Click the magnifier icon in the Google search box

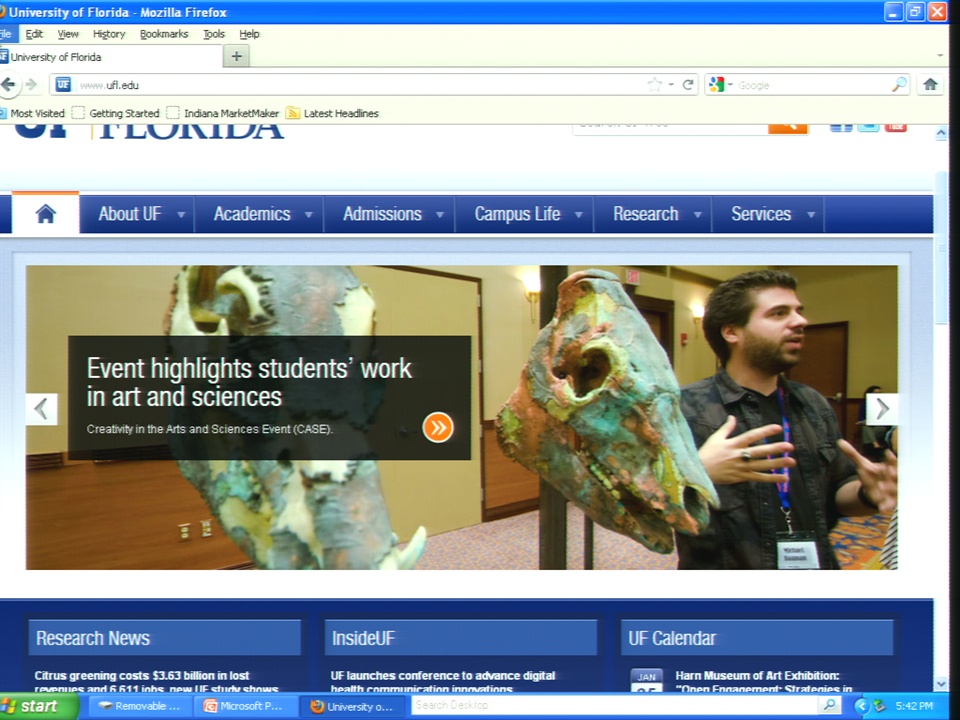coord(899,84)
